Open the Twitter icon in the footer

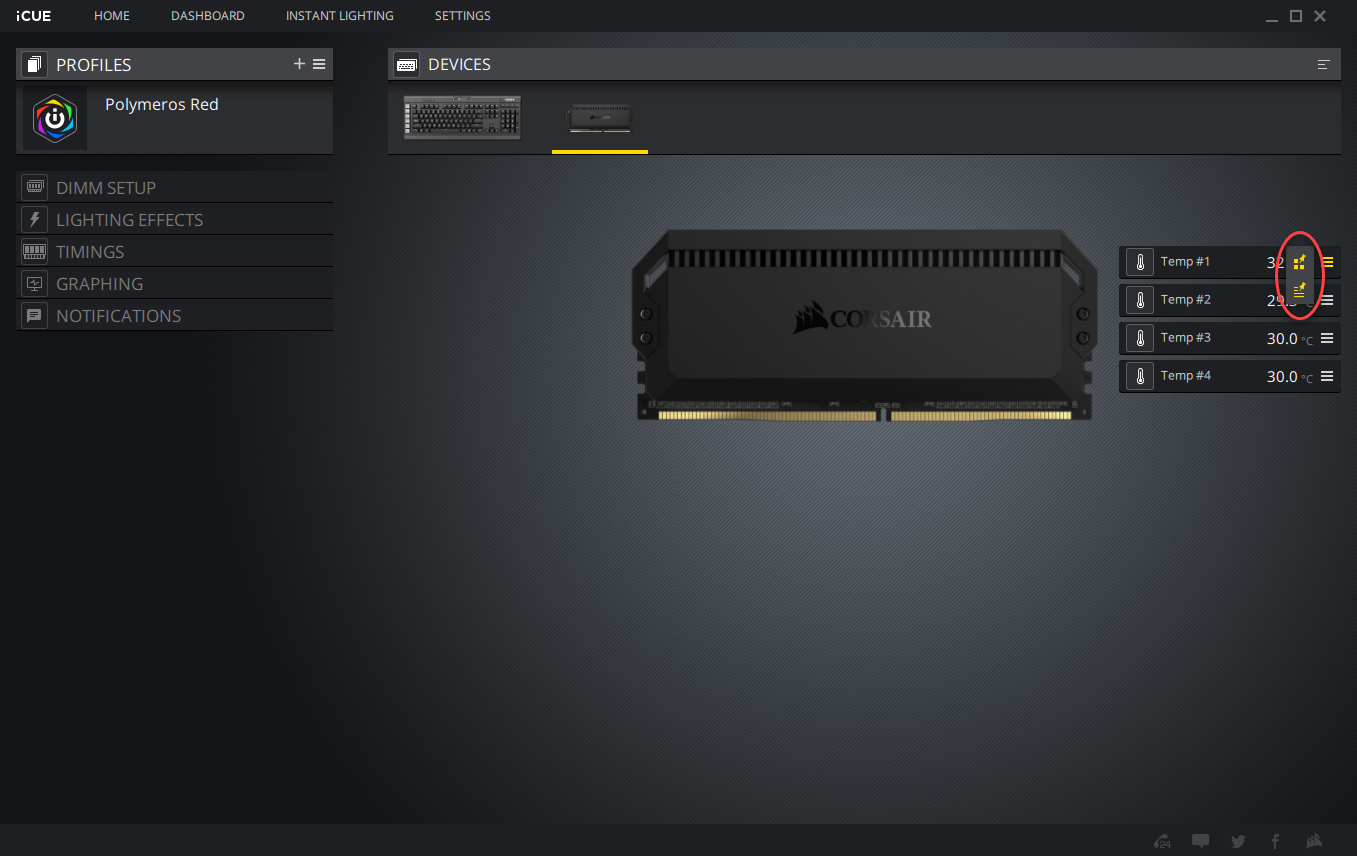[x=1238, y=841]
